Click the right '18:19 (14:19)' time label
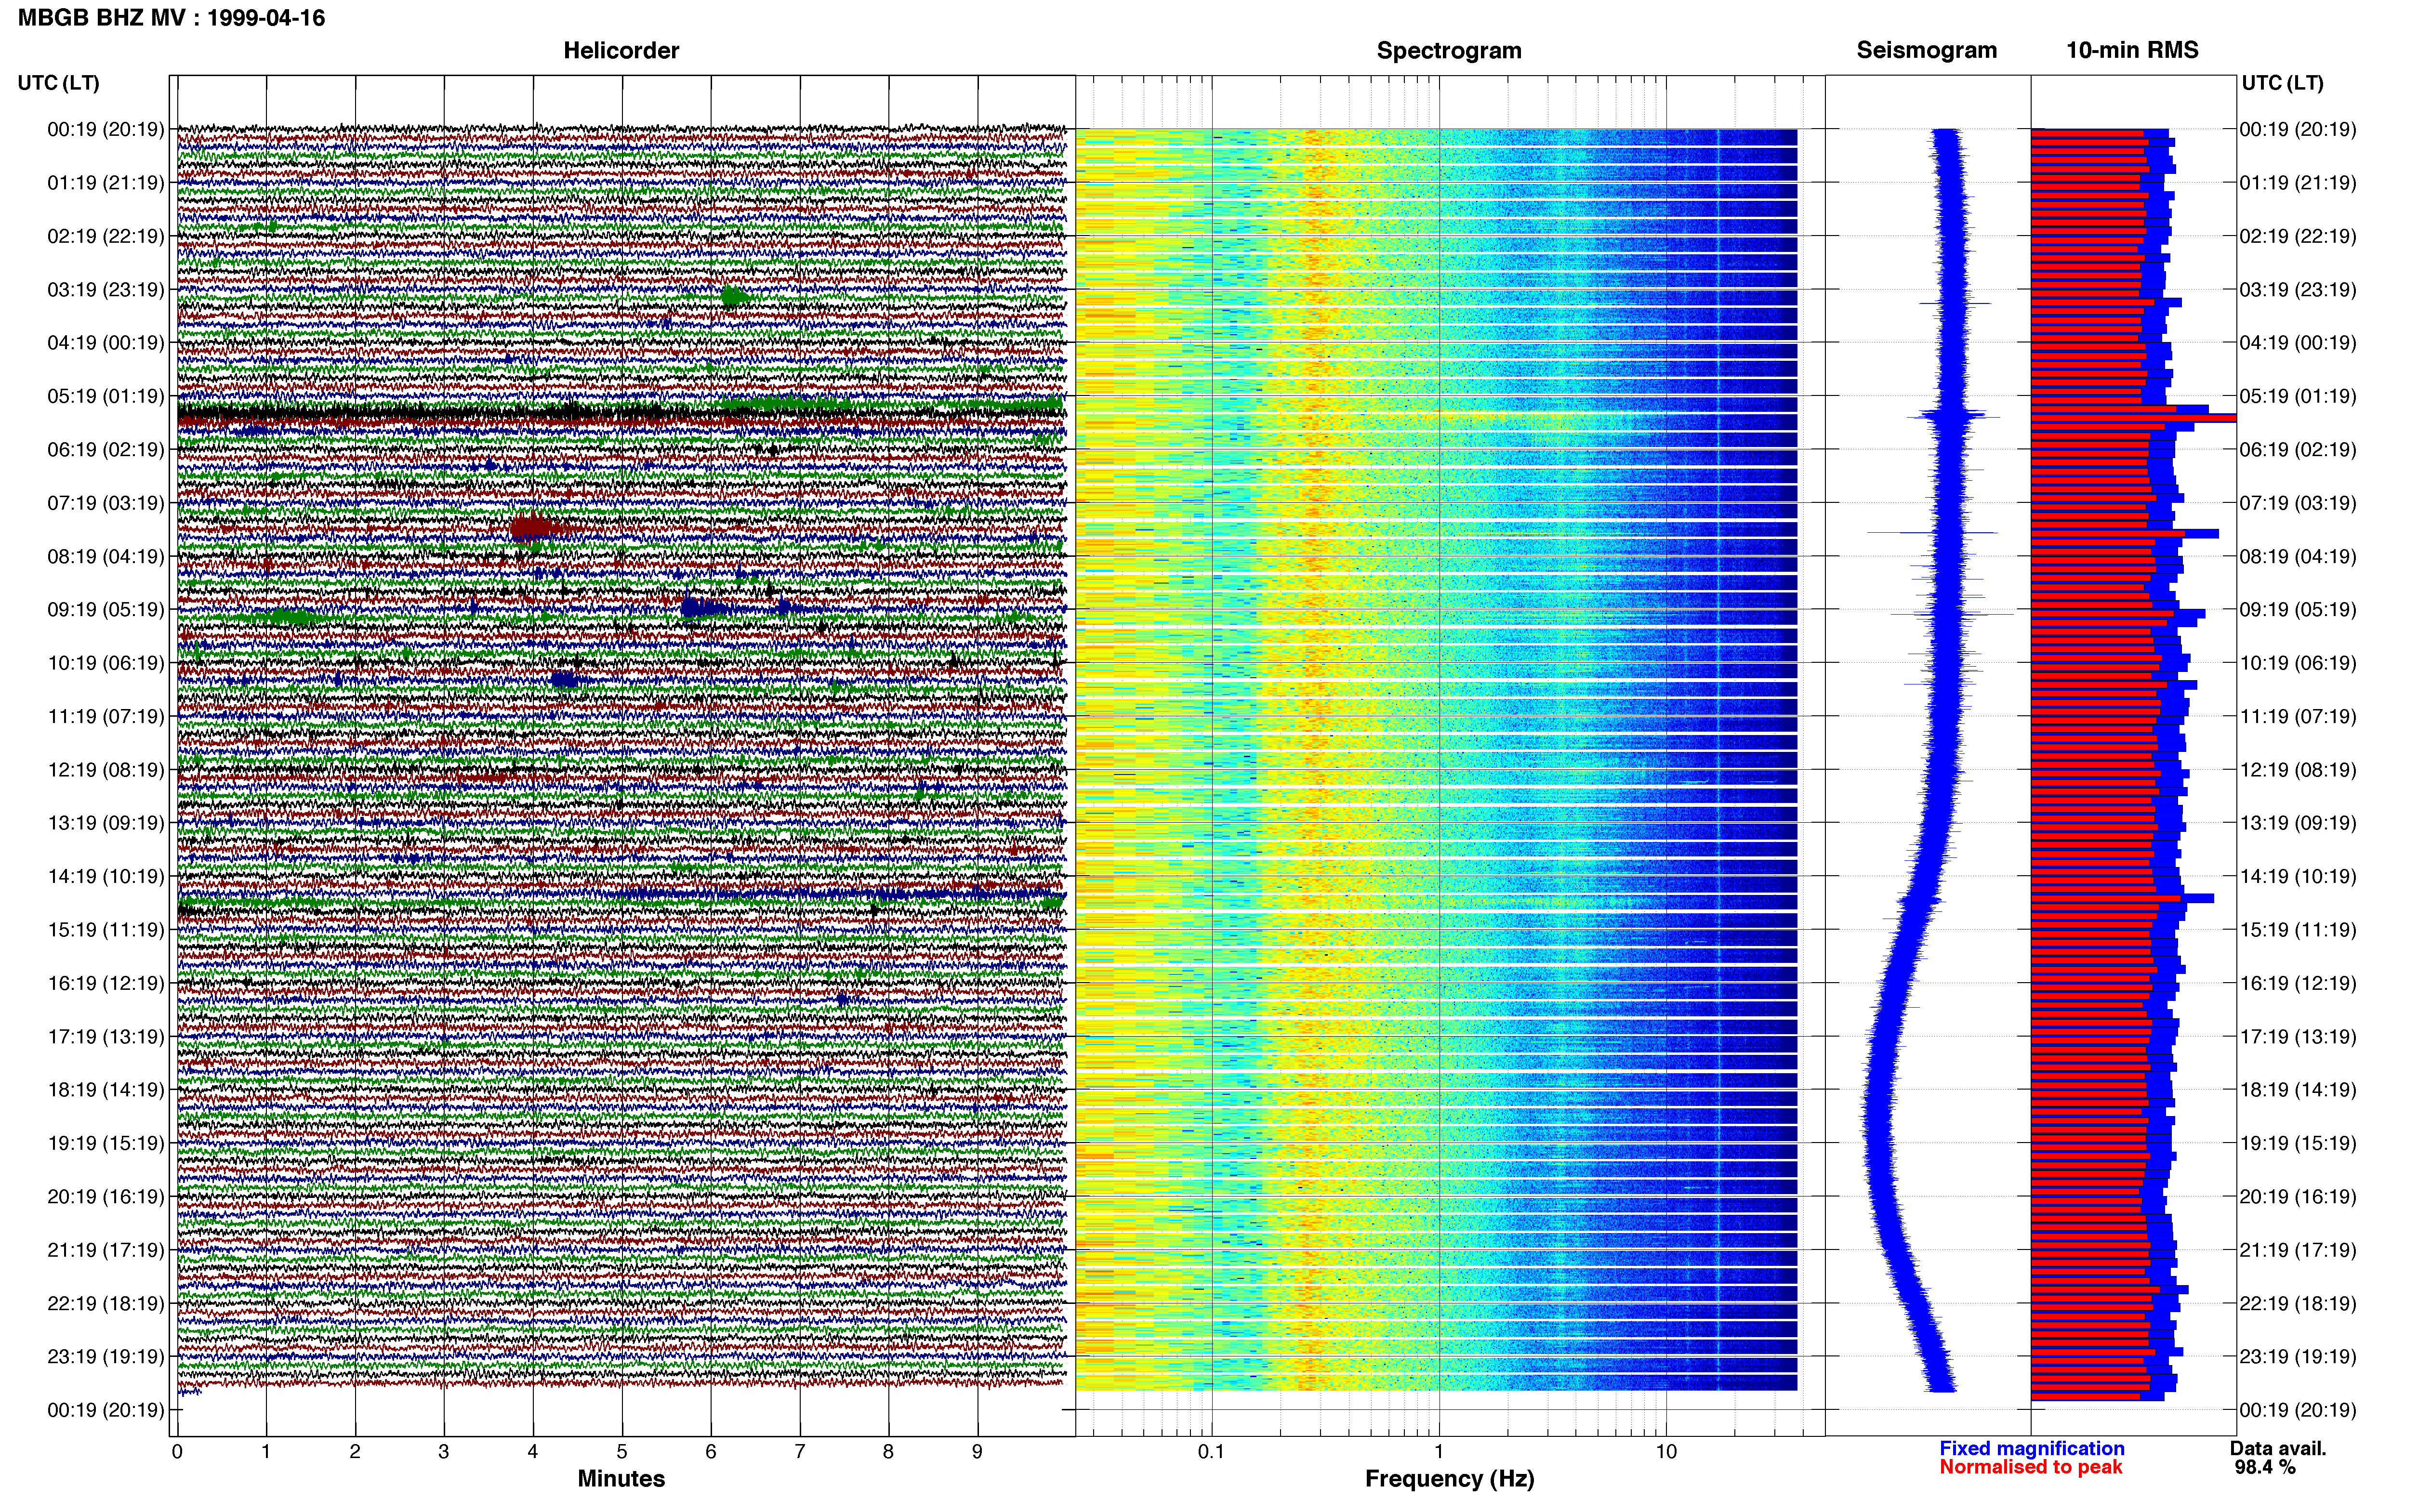Viewport: 2418px width, 1512px height. (x=2297, y=1090)
